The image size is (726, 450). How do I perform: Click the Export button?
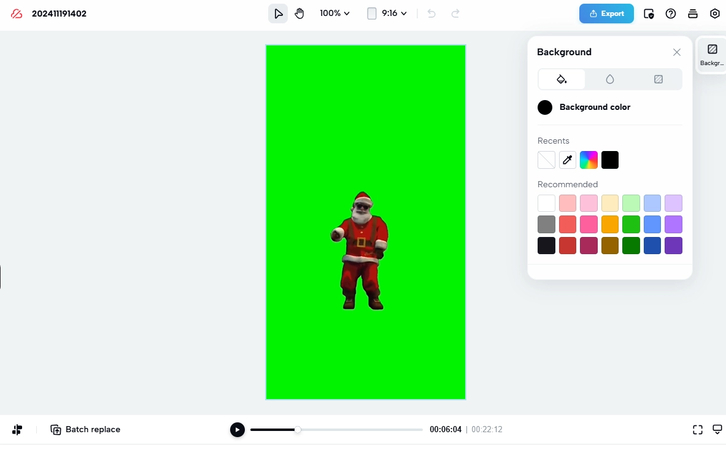tap(606, 14)
